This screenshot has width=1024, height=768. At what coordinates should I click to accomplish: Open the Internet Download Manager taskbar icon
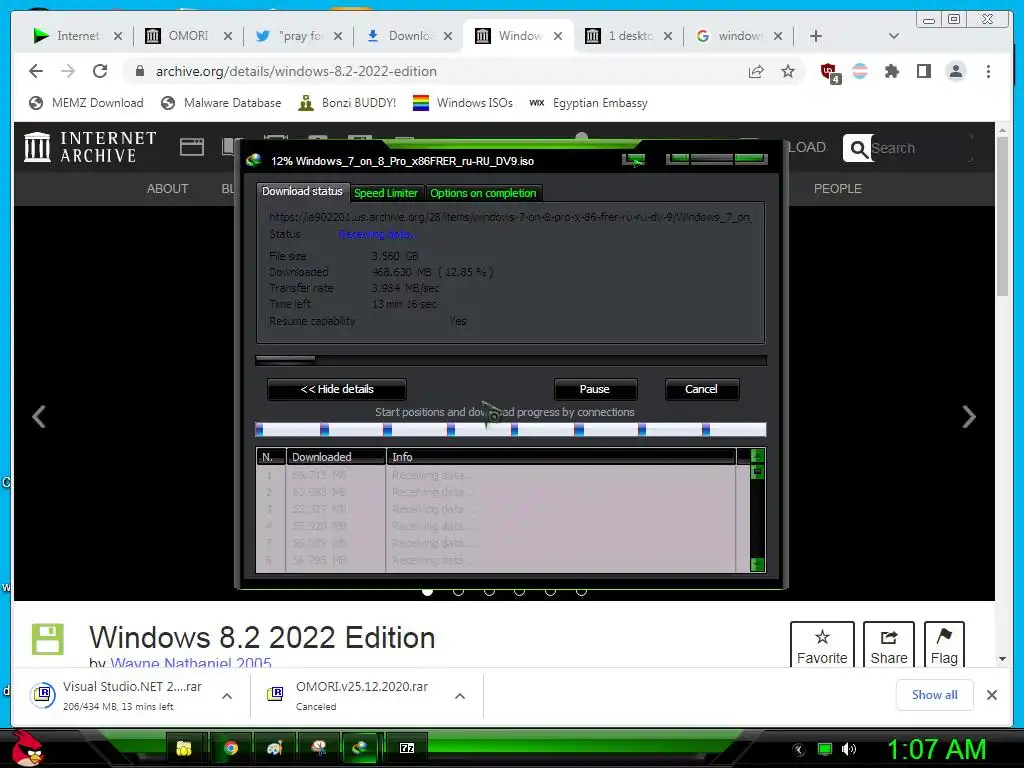tap(360, 748)
